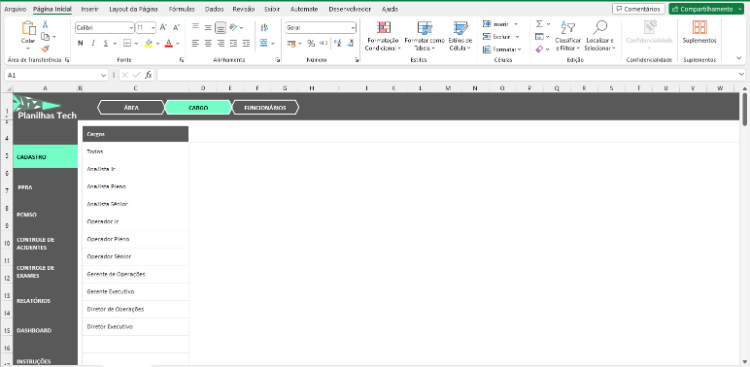
Task: Increase decimal places
Action: (338, 44)
